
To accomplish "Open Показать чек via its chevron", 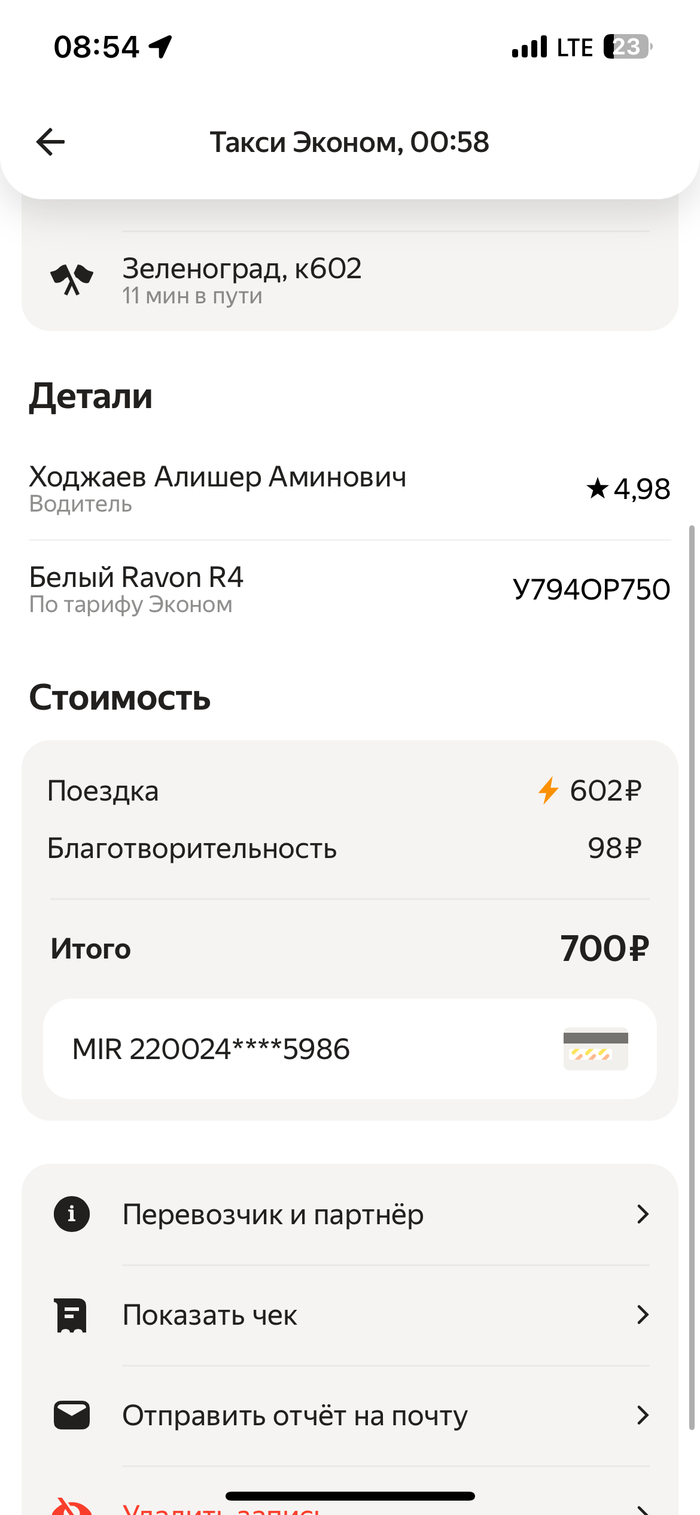I will pos(643,1315).
